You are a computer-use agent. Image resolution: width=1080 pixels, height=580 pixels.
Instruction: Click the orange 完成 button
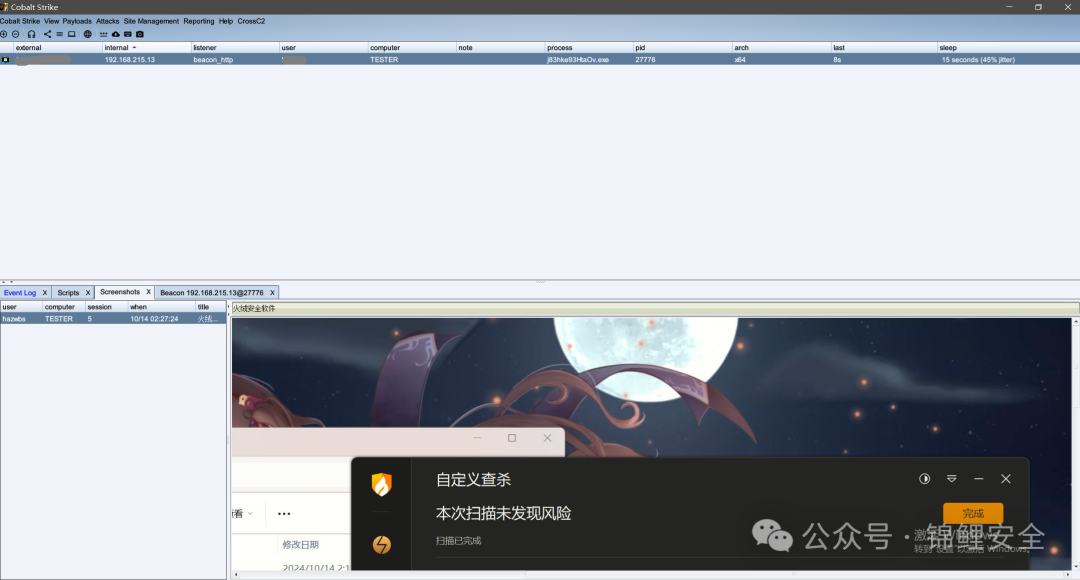tap(973, 513)
